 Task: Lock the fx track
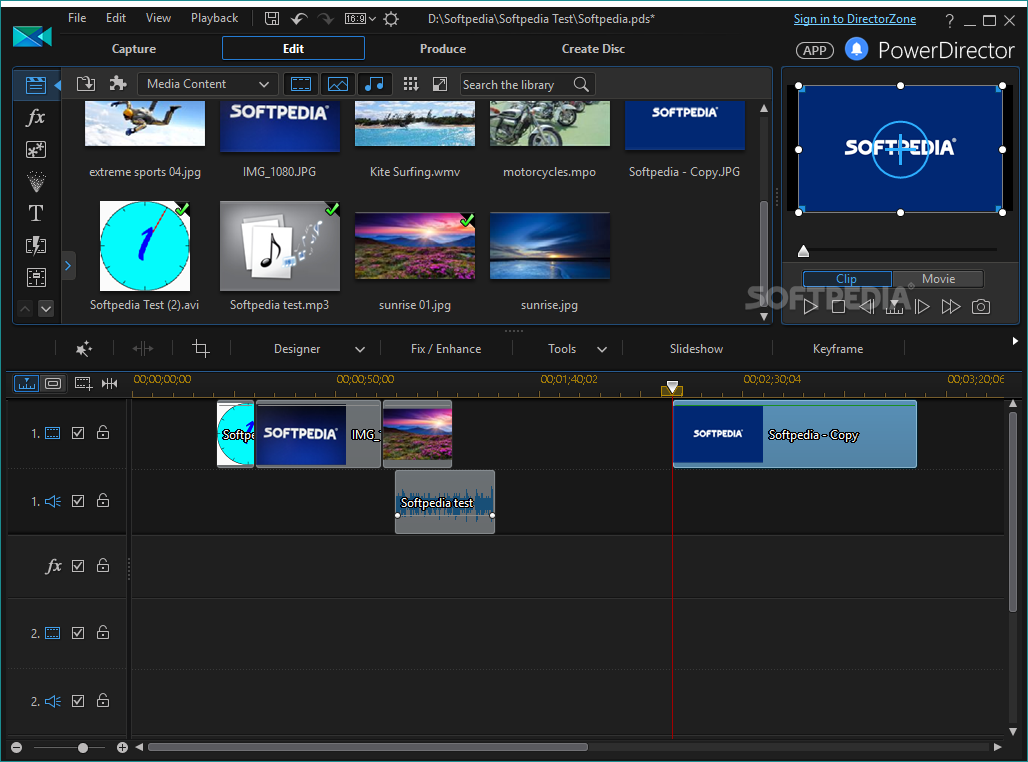pos(103,565)
